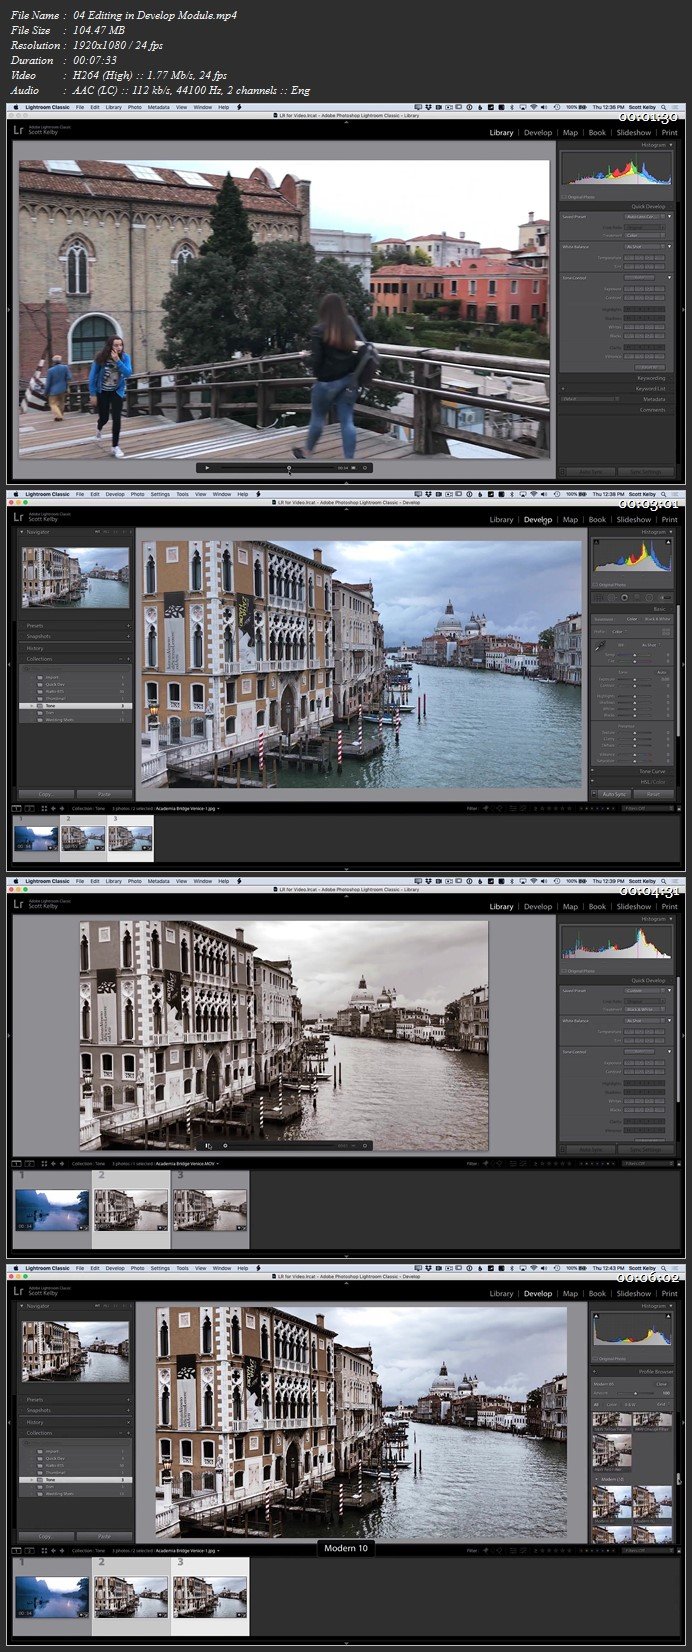Open the Slideshow module in the 00:04:31 frame
Viewport: 692px width, 1652px height.
click(634, 906)
